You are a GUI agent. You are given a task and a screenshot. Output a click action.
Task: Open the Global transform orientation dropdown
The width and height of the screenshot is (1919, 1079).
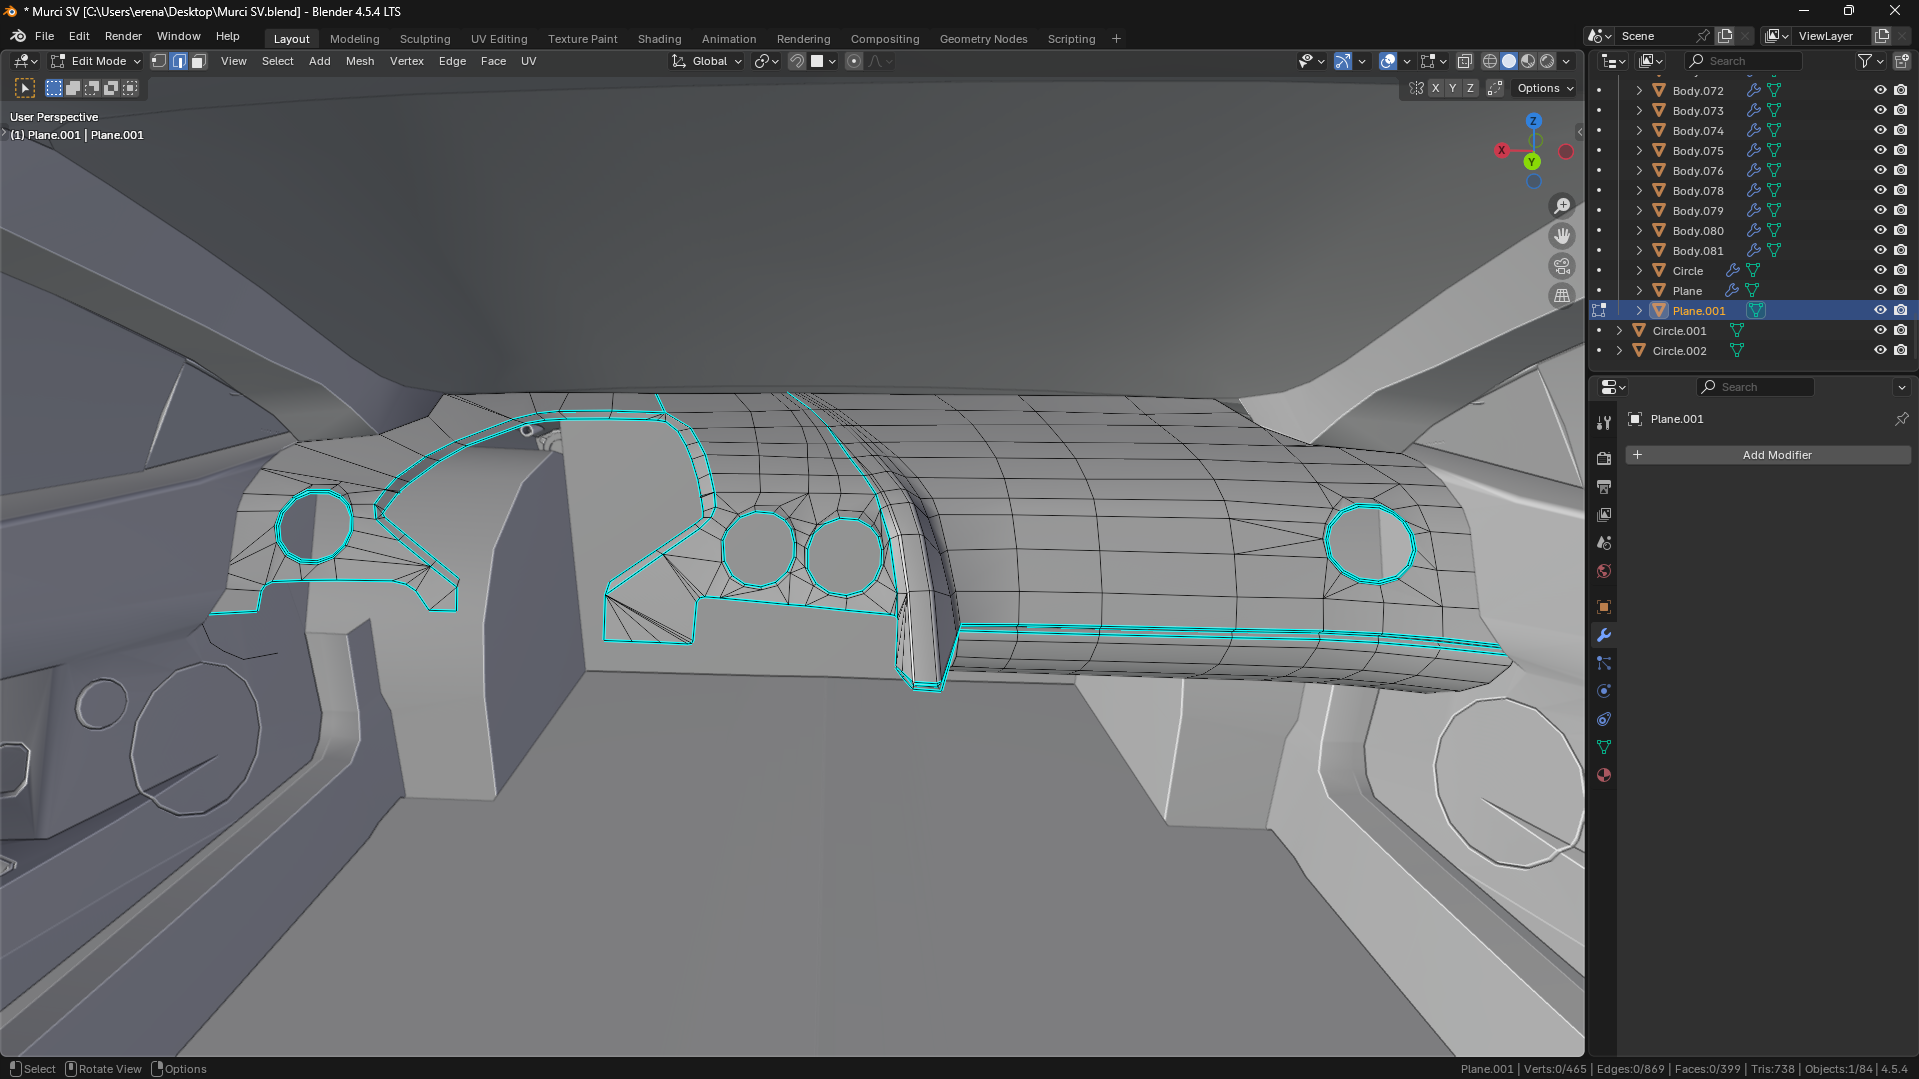point(707,61)
